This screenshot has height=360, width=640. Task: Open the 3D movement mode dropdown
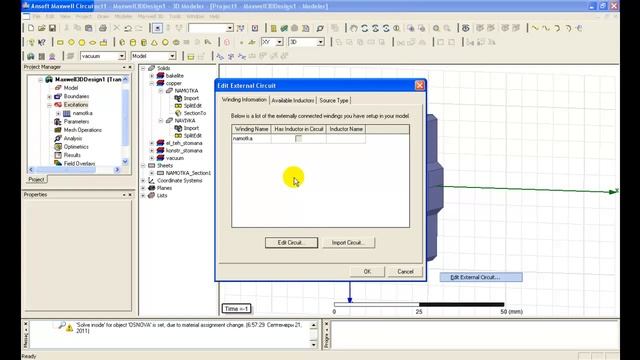click(x=320, y=42)
